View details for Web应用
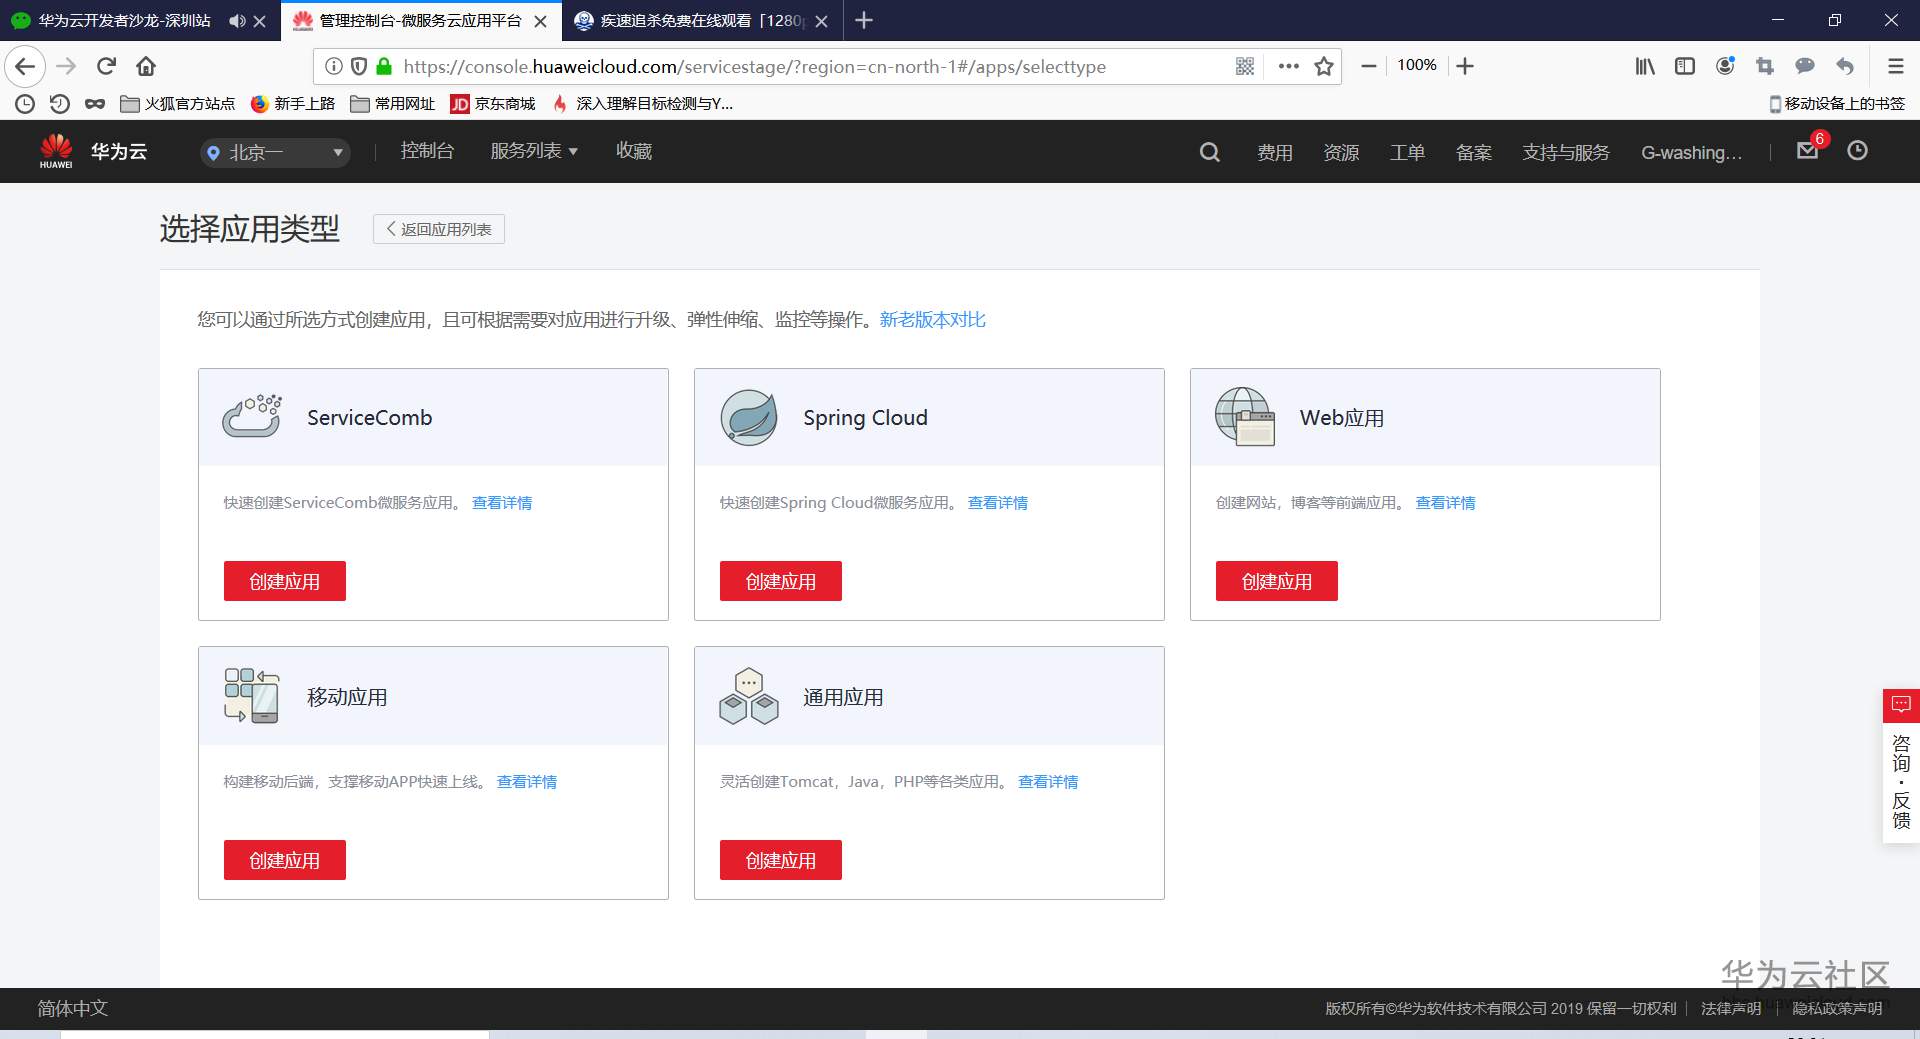This screenshot has width=1920, height=1039. tap(1446, 503)
